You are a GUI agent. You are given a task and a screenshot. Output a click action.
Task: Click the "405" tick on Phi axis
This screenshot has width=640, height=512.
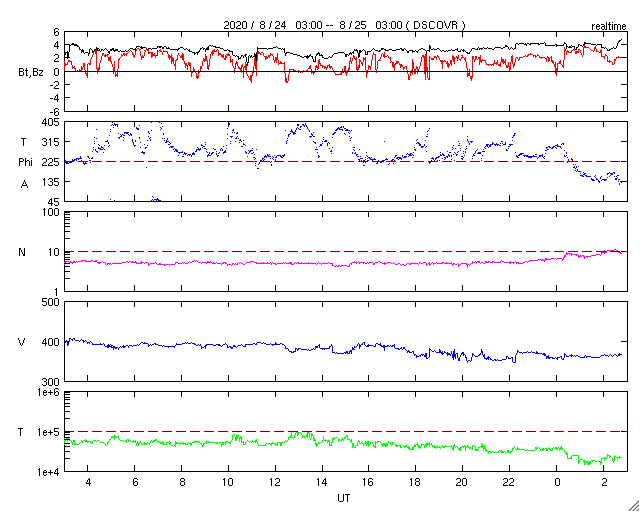(x=48, y=122)
